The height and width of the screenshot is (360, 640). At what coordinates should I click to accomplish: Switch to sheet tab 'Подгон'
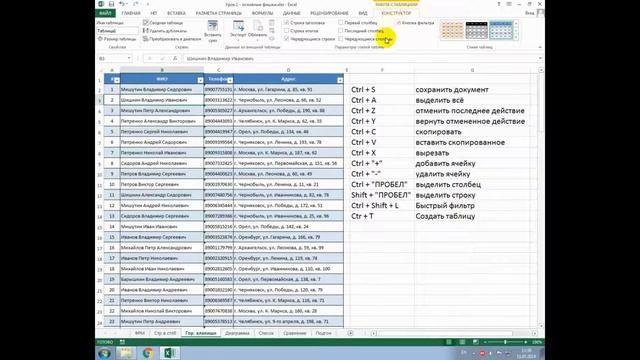[x=324, y=333]
